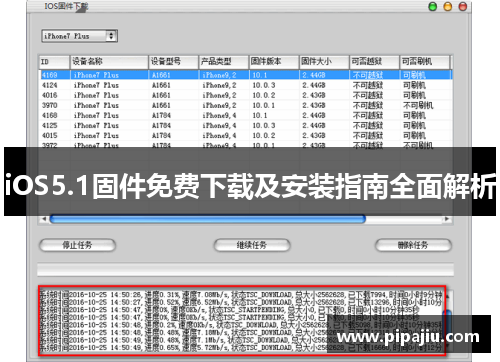Image resolution: width=500 pixels, height=362 pixels.
Task: Click version 10.0.2 in row 4016
Action: click(264, 95)
